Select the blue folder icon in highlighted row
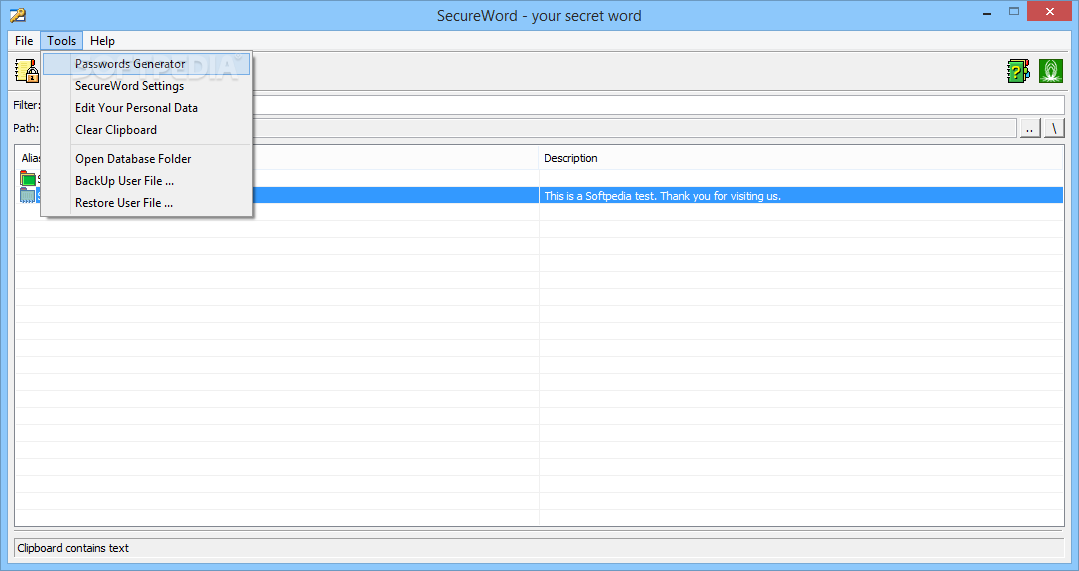The width and height of the screenshot is (1079, 571). point(28,195)
